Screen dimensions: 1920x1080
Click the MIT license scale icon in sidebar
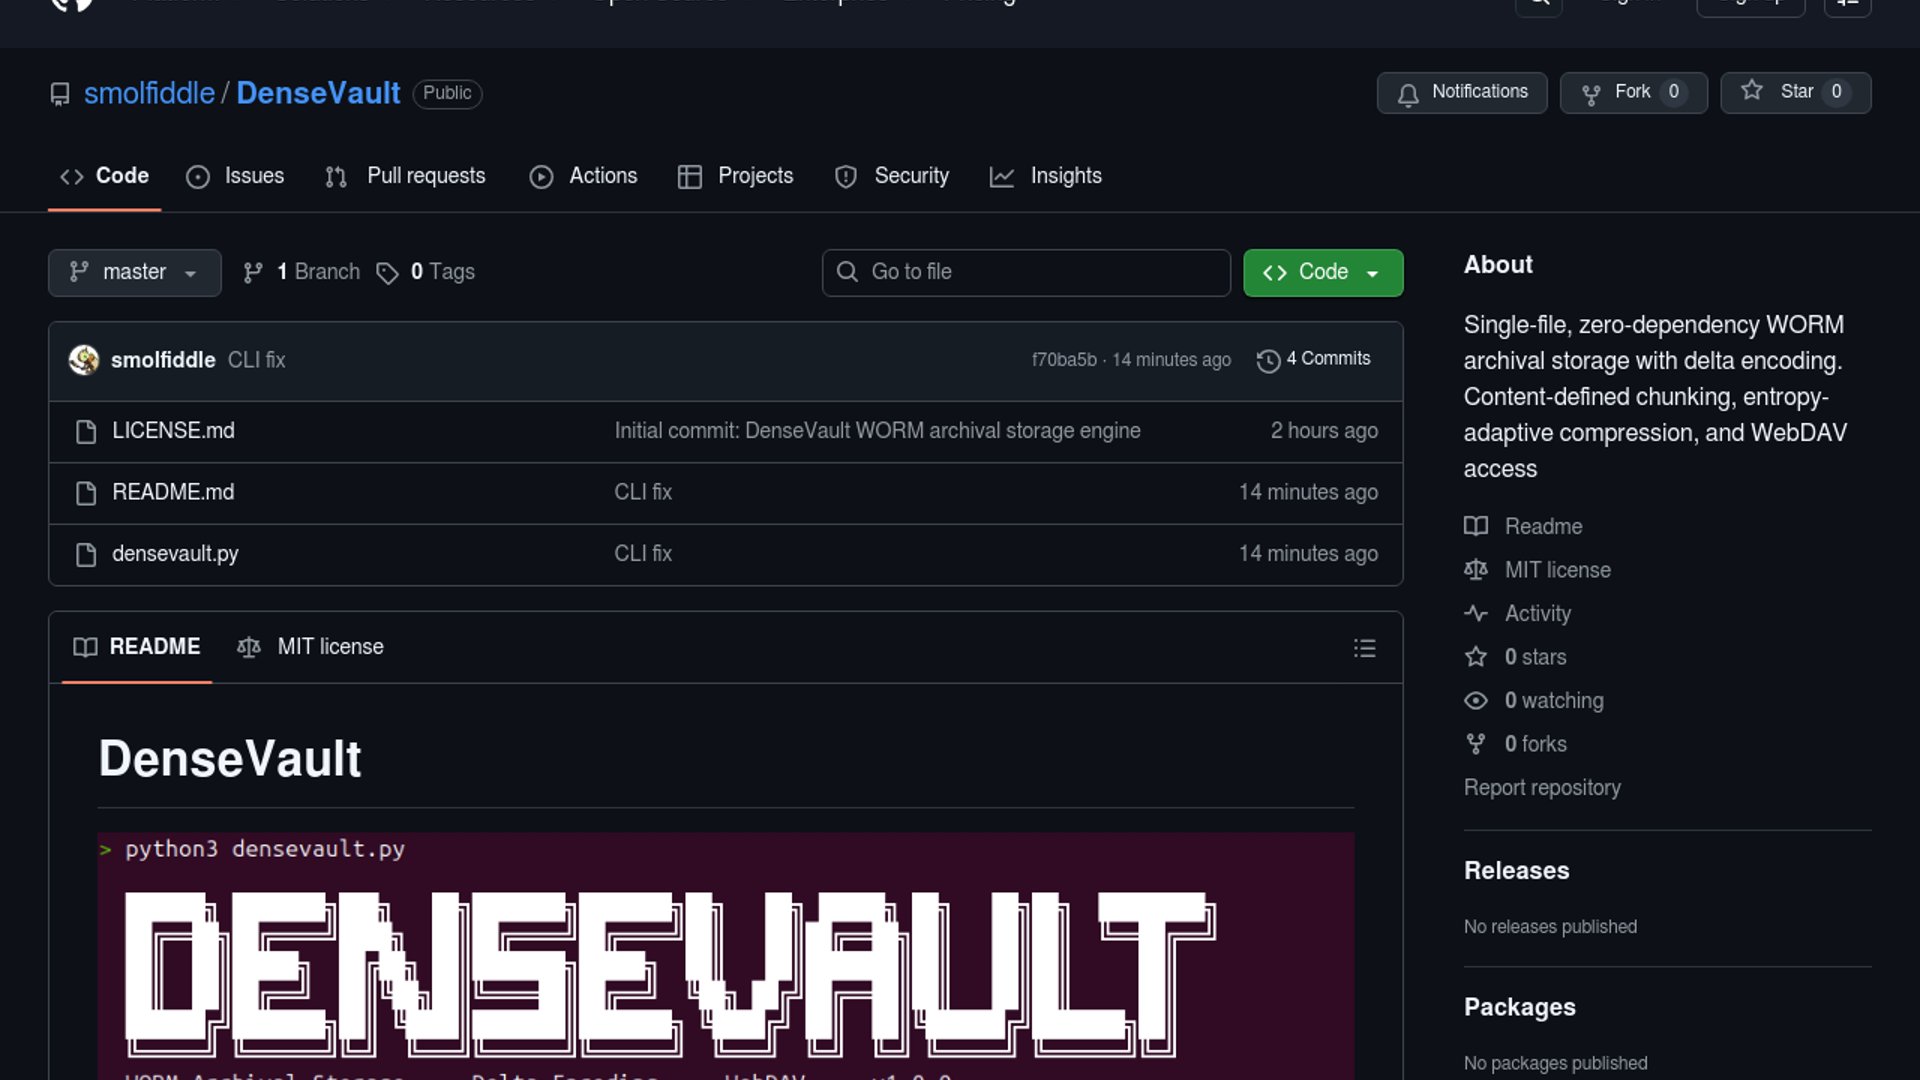1476,570
